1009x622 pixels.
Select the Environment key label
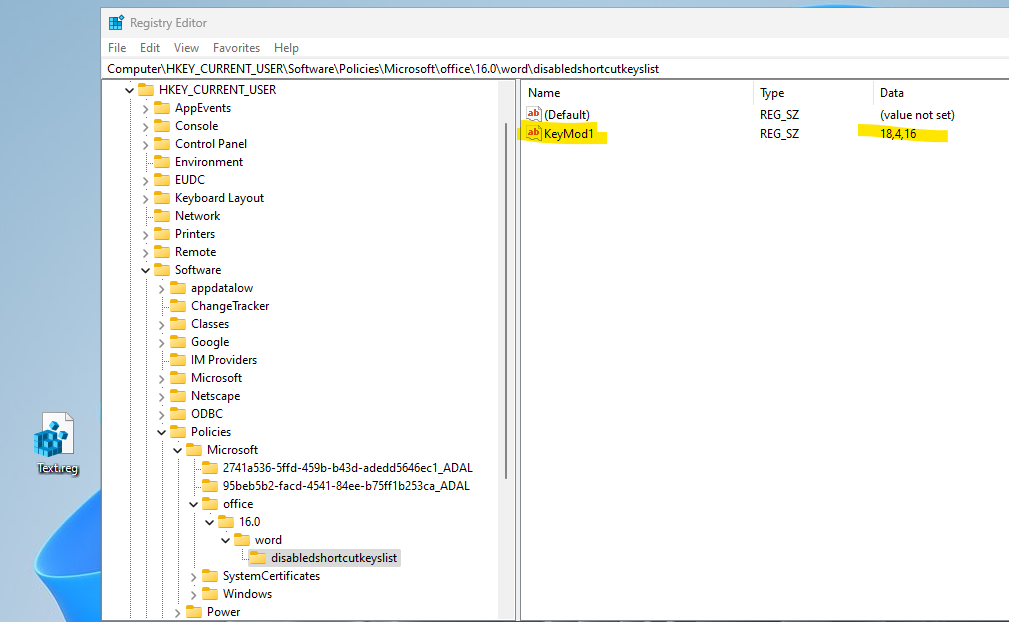pos(208,161)
